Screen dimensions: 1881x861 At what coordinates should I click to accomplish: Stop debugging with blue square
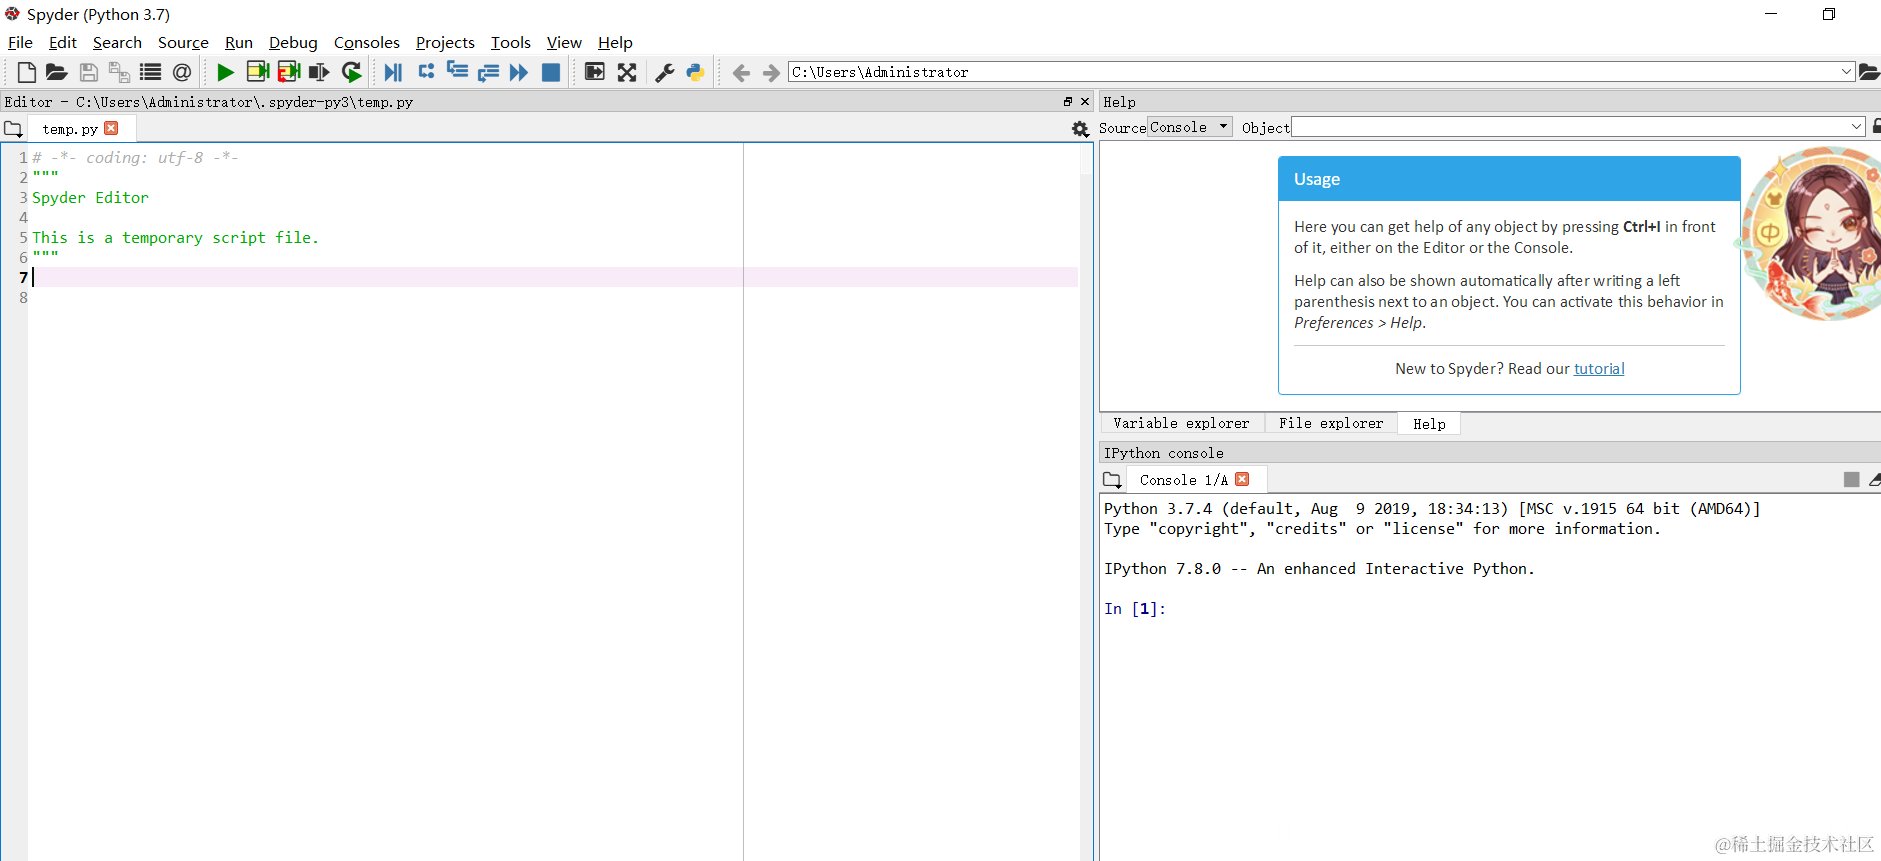pos(551,72)
